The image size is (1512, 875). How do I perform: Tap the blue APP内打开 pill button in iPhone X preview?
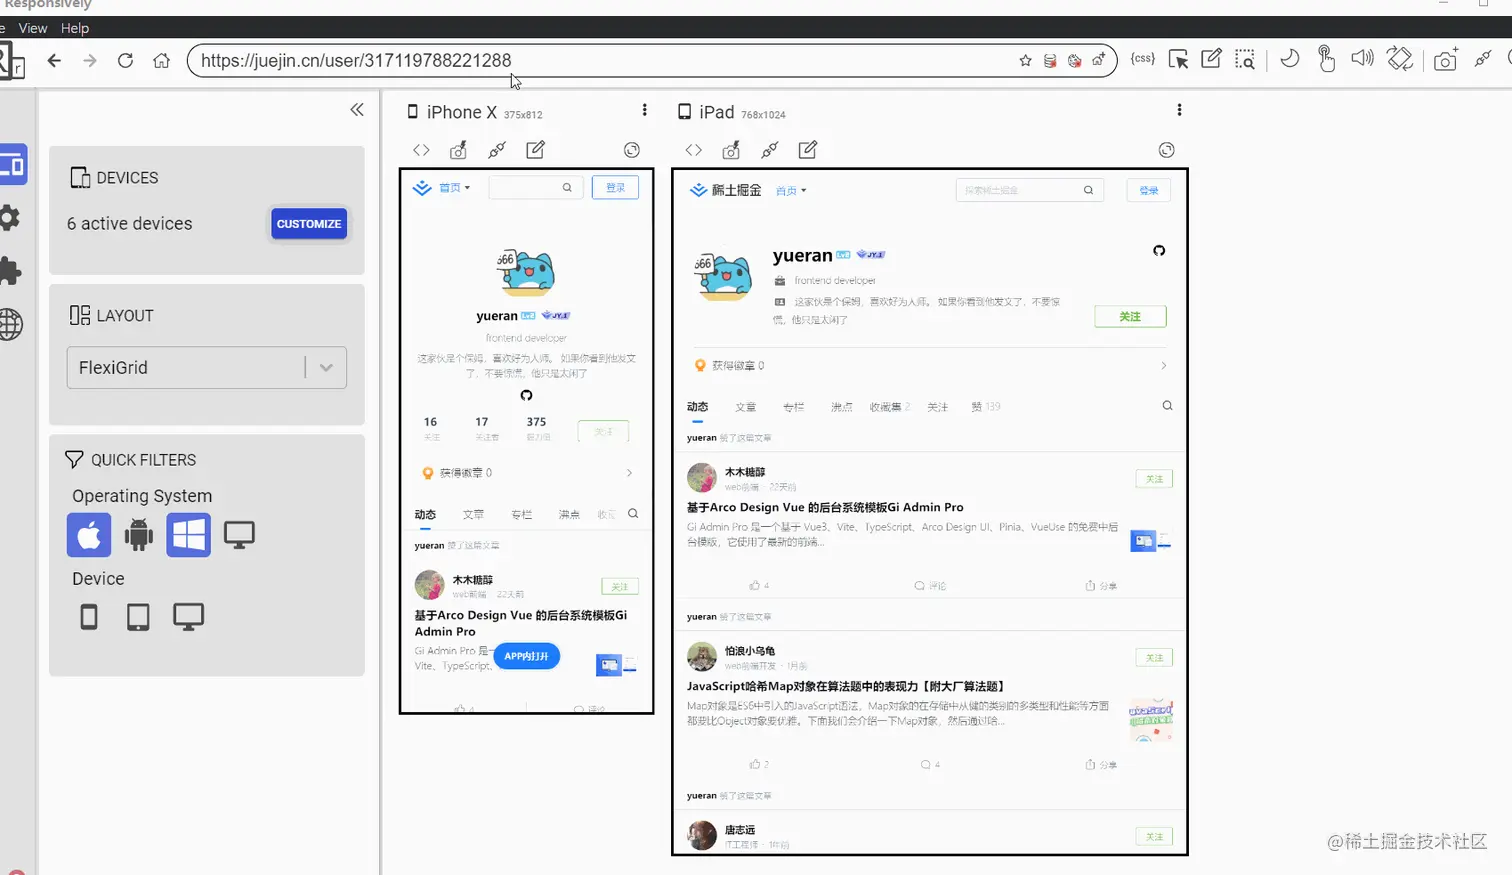point(527,656)
